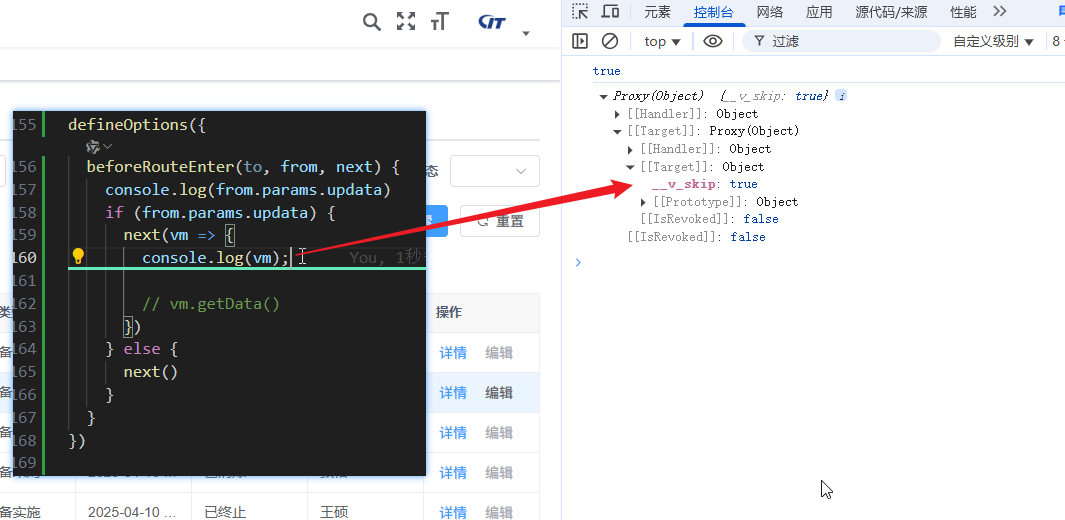Viewport: 1065px width, 520px height.
Task: Activate the DevTools inspect element picker icon
Action: (579, 12)
